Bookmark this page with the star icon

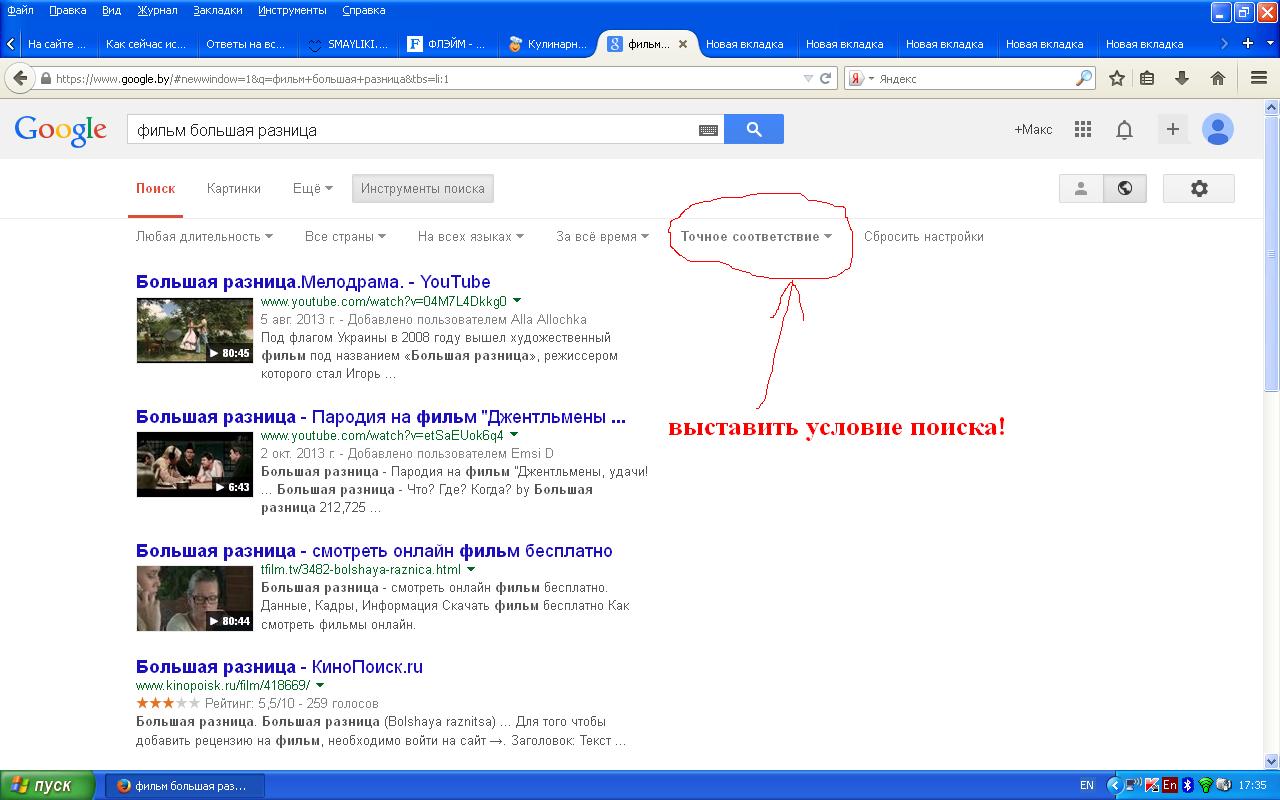pyautogui.click(x=1117, y=78)
